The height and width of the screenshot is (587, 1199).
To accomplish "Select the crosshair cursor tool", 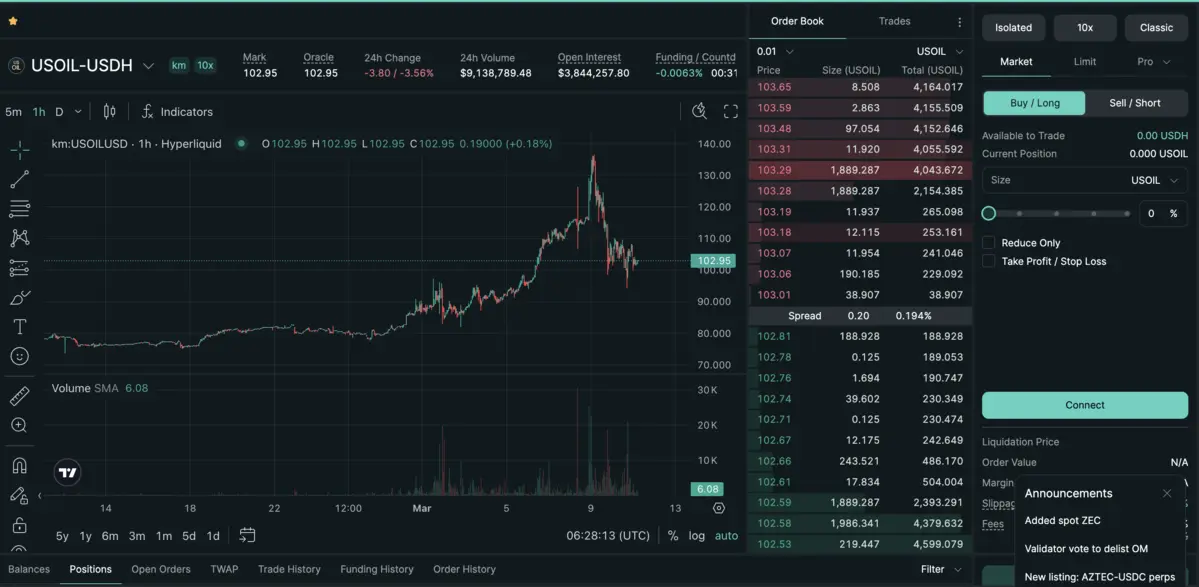I will (19, 150).
